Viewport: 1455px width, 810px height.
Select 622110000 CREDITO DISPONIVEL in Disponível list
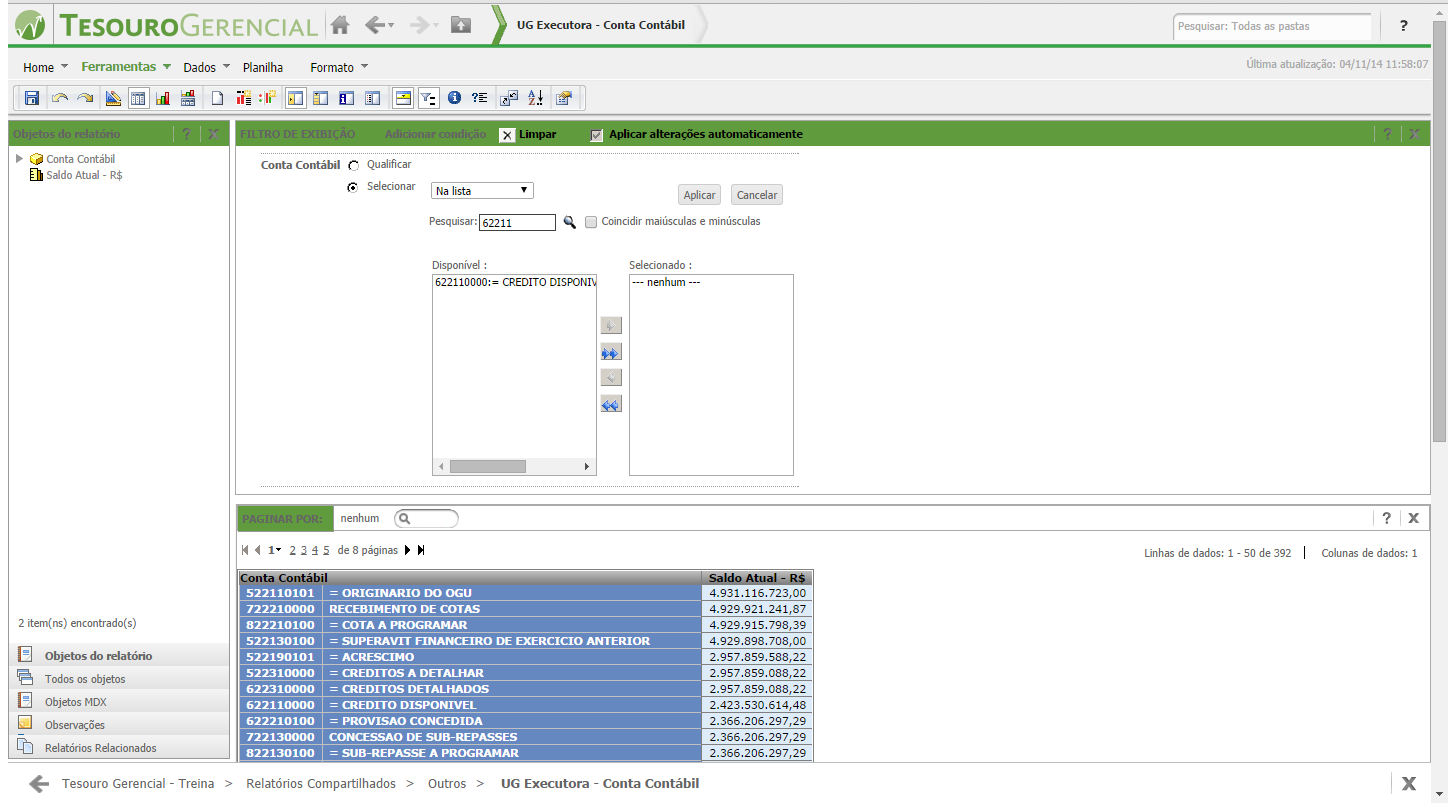514,283
